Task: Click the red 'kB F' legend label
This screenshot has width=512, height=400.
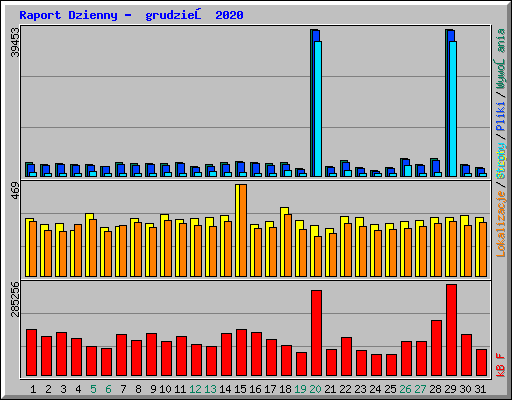Action: pos(501,365)
